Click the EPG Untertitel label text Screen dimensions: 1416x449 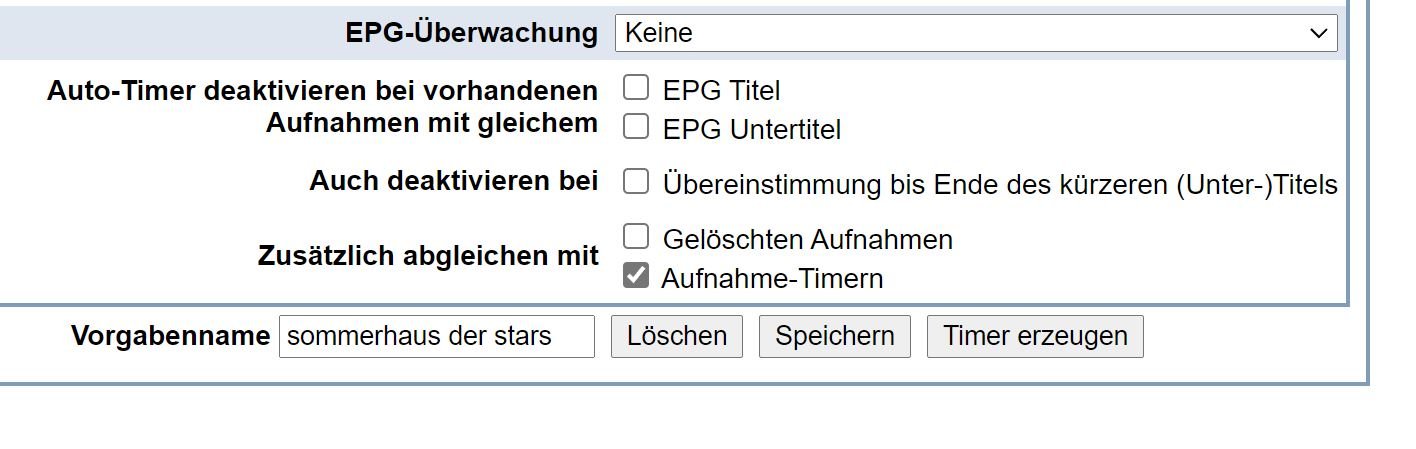pos(751,130)
